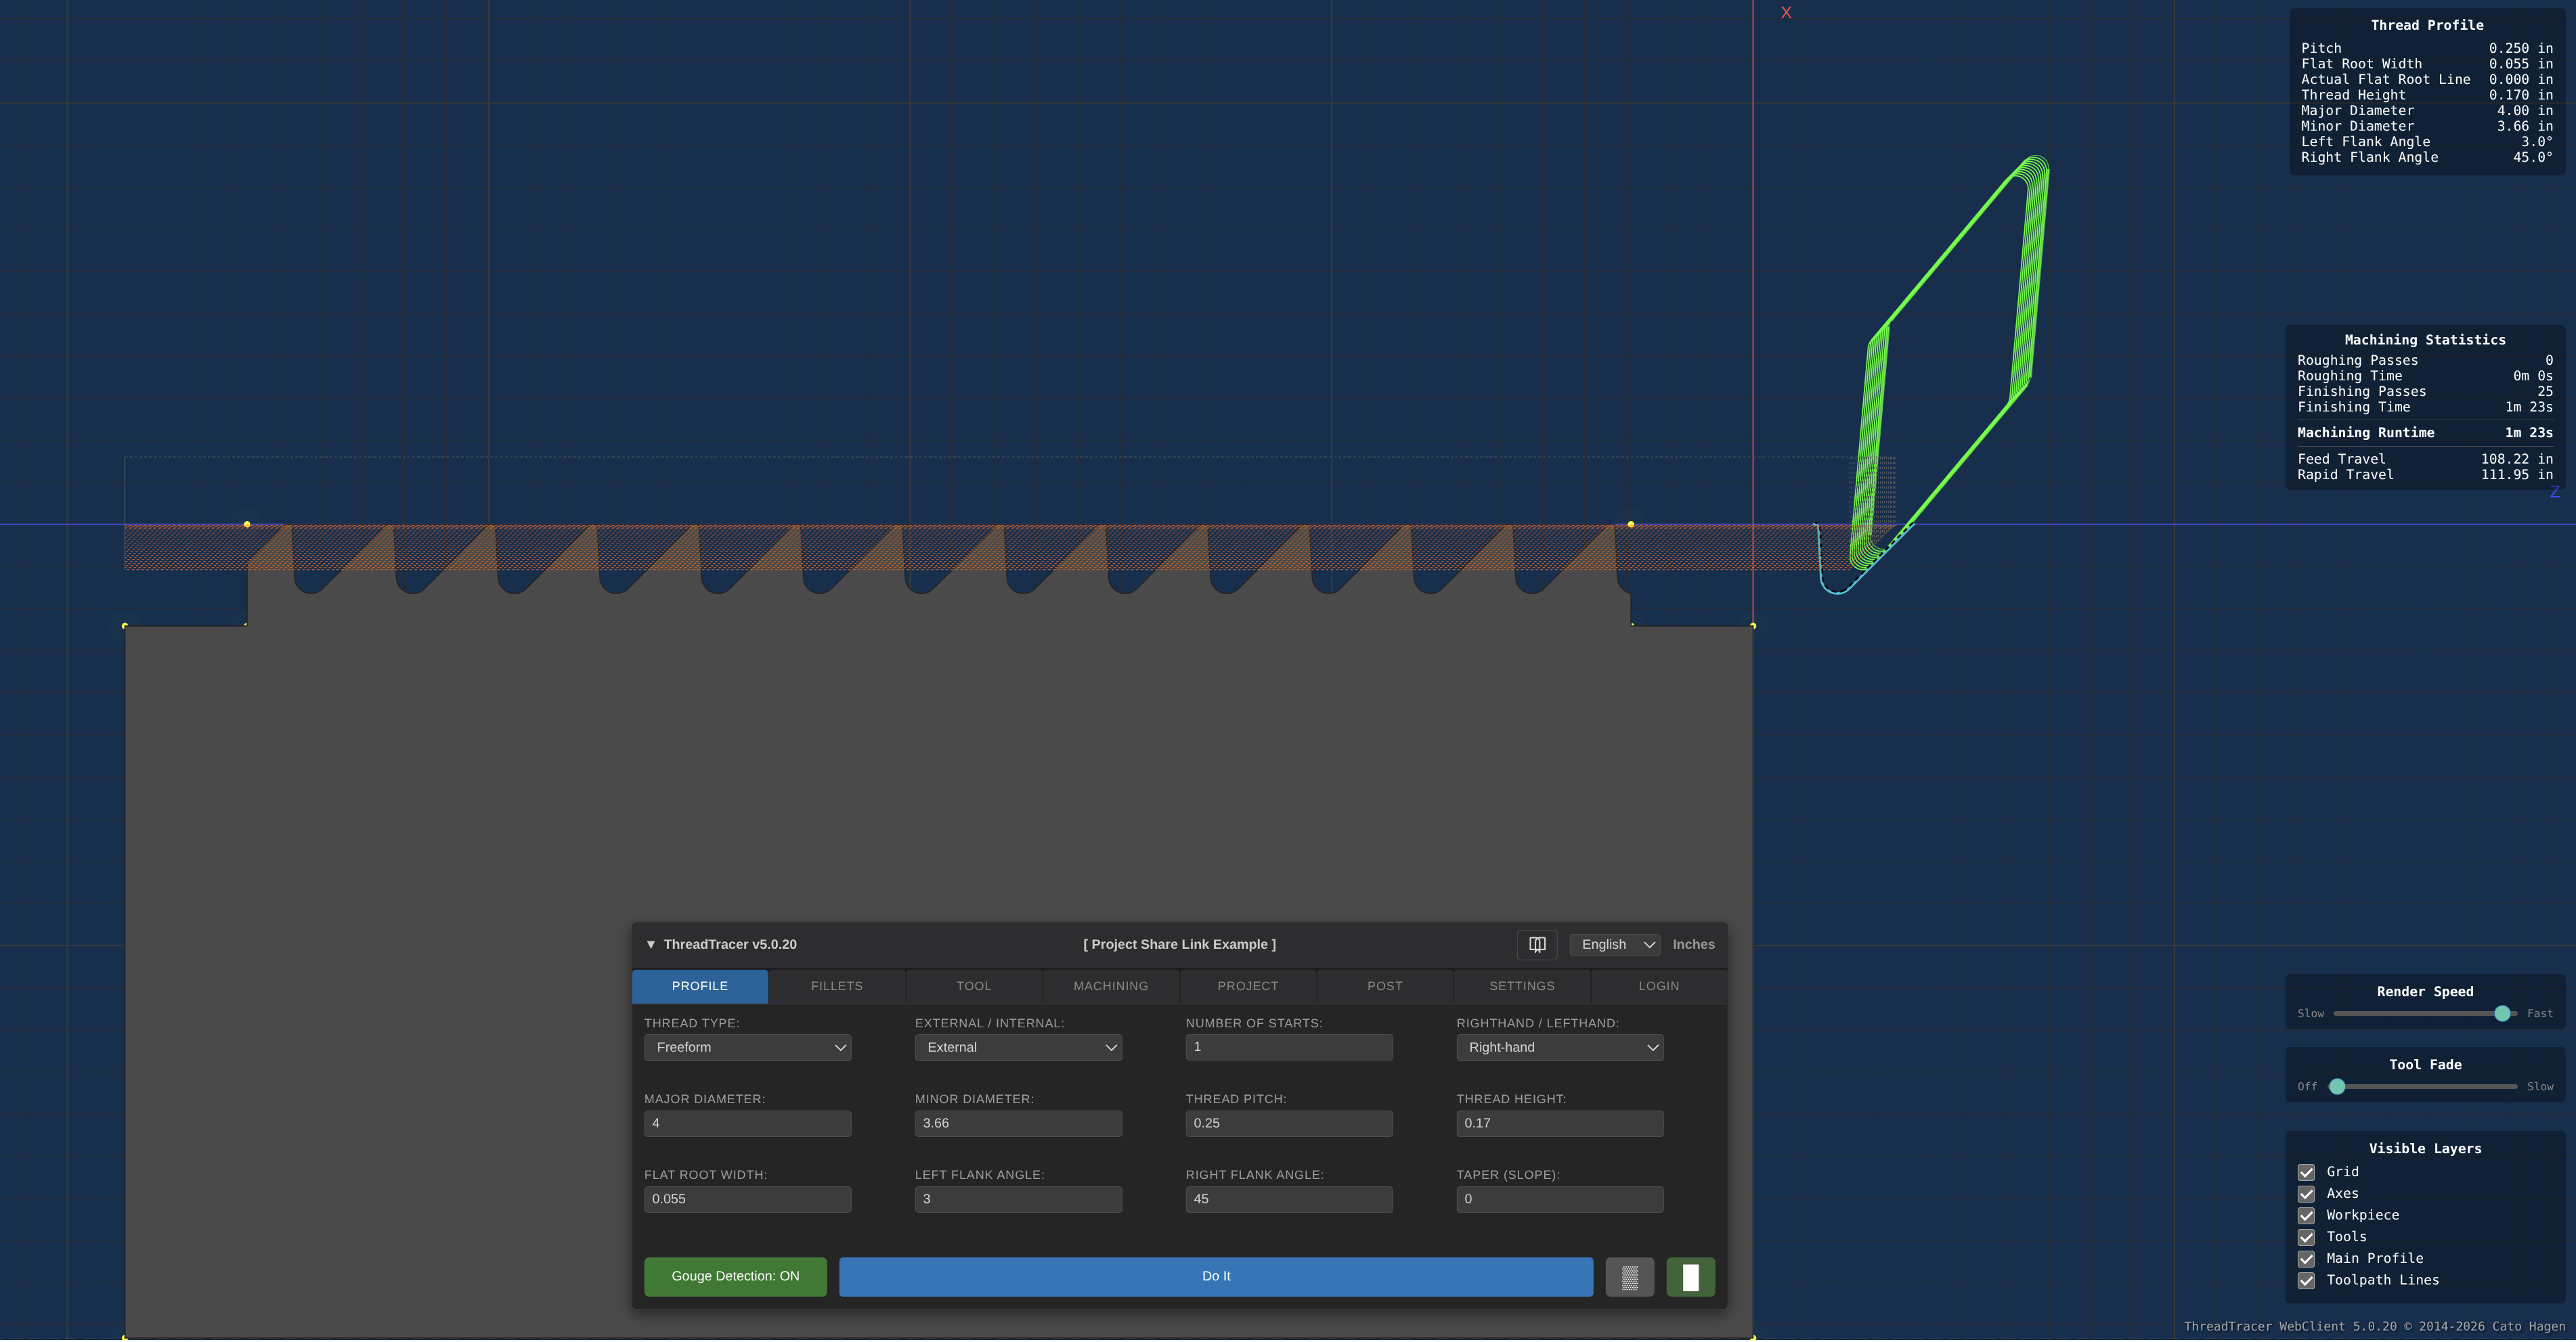This screenshot has height=1342, width=2576.
Task: Toggle Gouge Detection ON button
Action: pyautogui.click(x=735, y=1276)
